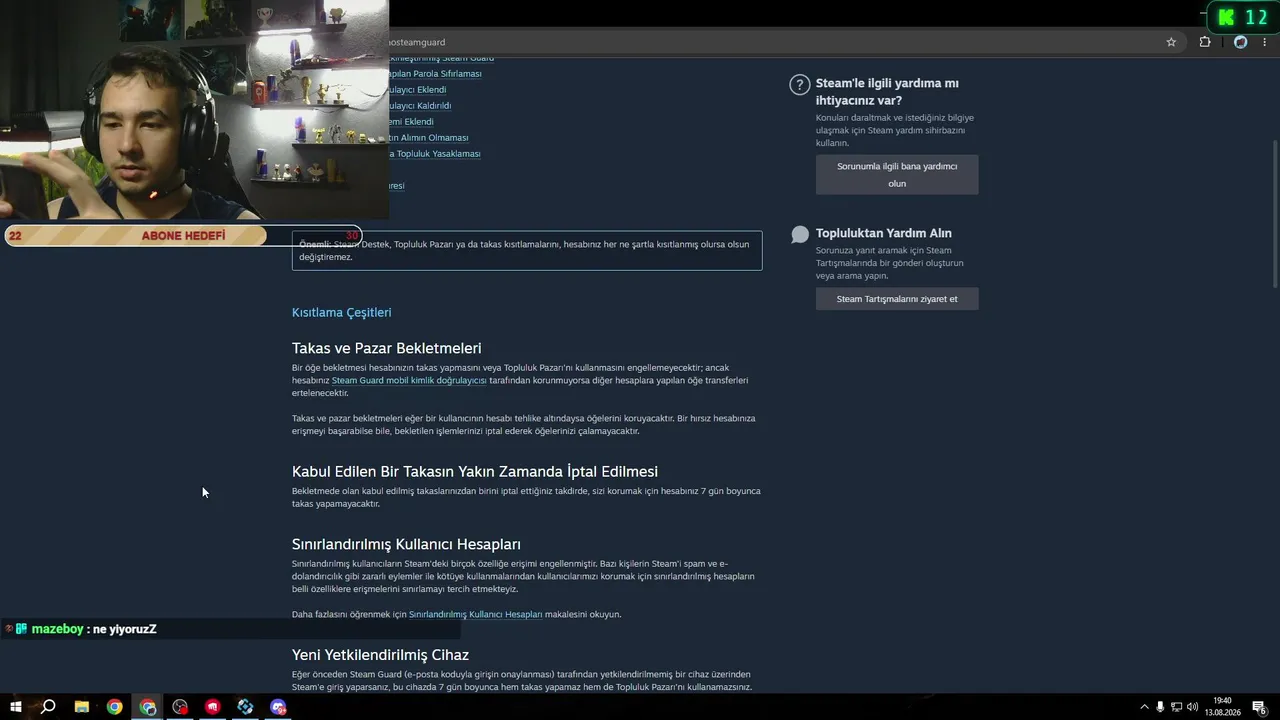Switch to the active Chrome profile window

click(148, 707)
